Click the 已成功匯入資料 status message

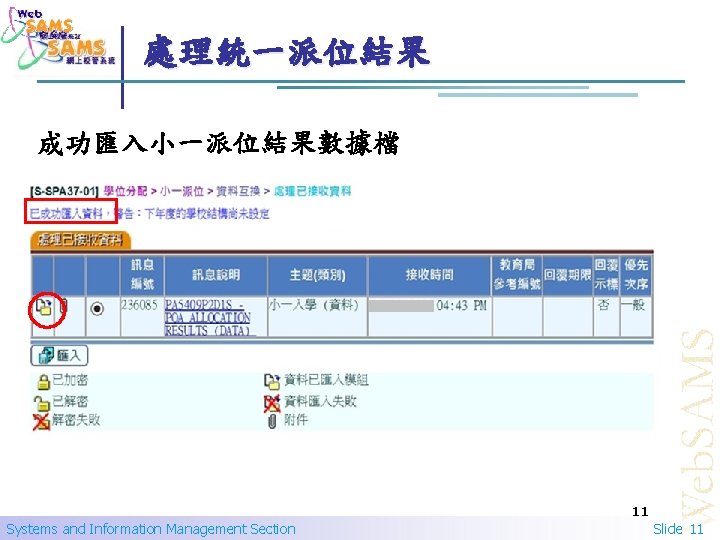pos(67,213)
